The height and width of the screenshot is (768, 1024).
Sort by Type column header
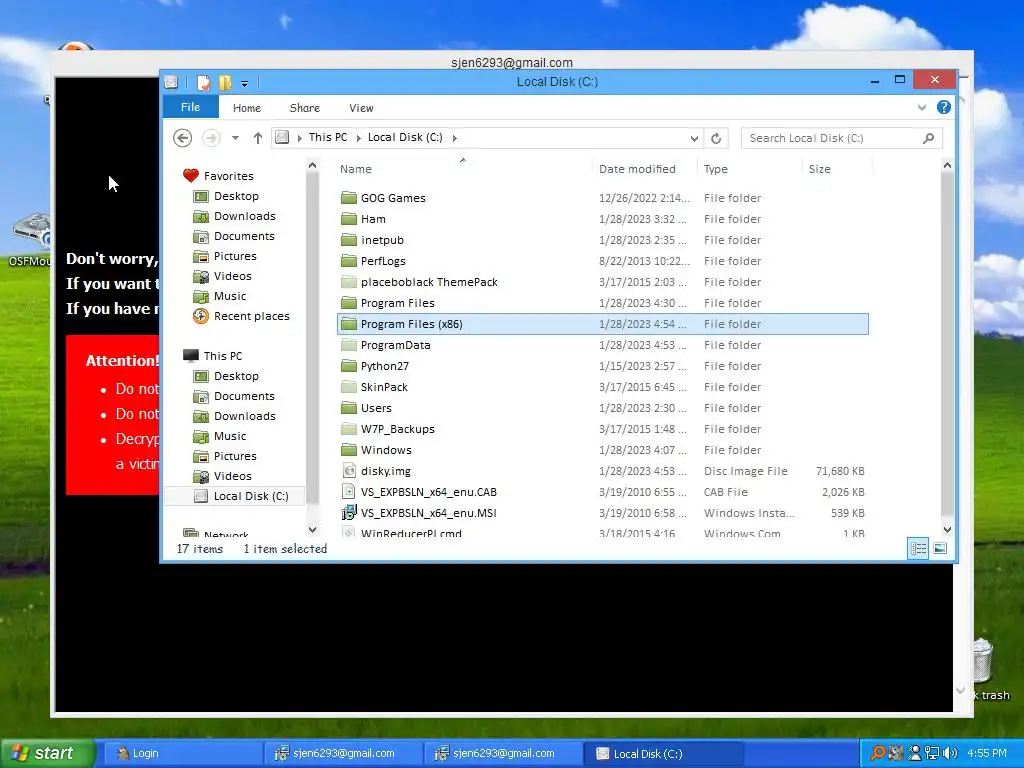[x=750, y=168]
